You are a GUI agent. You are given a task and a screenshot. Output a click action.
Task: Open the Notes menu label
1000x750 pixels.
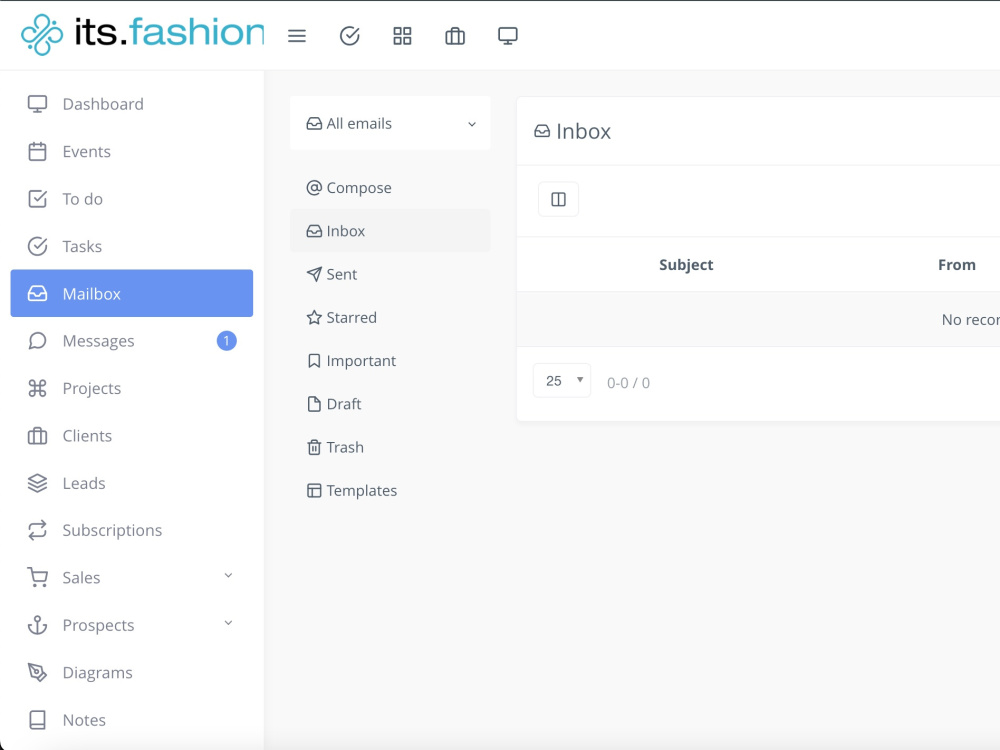[84, 720]
